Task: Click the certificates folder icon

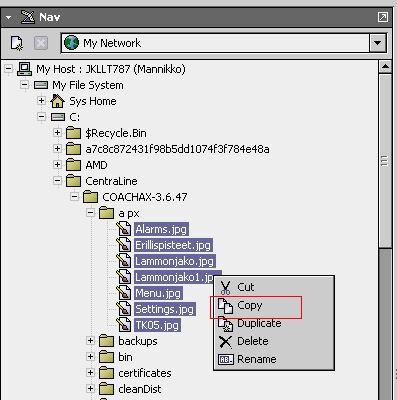Action: [x=107, y=372]
